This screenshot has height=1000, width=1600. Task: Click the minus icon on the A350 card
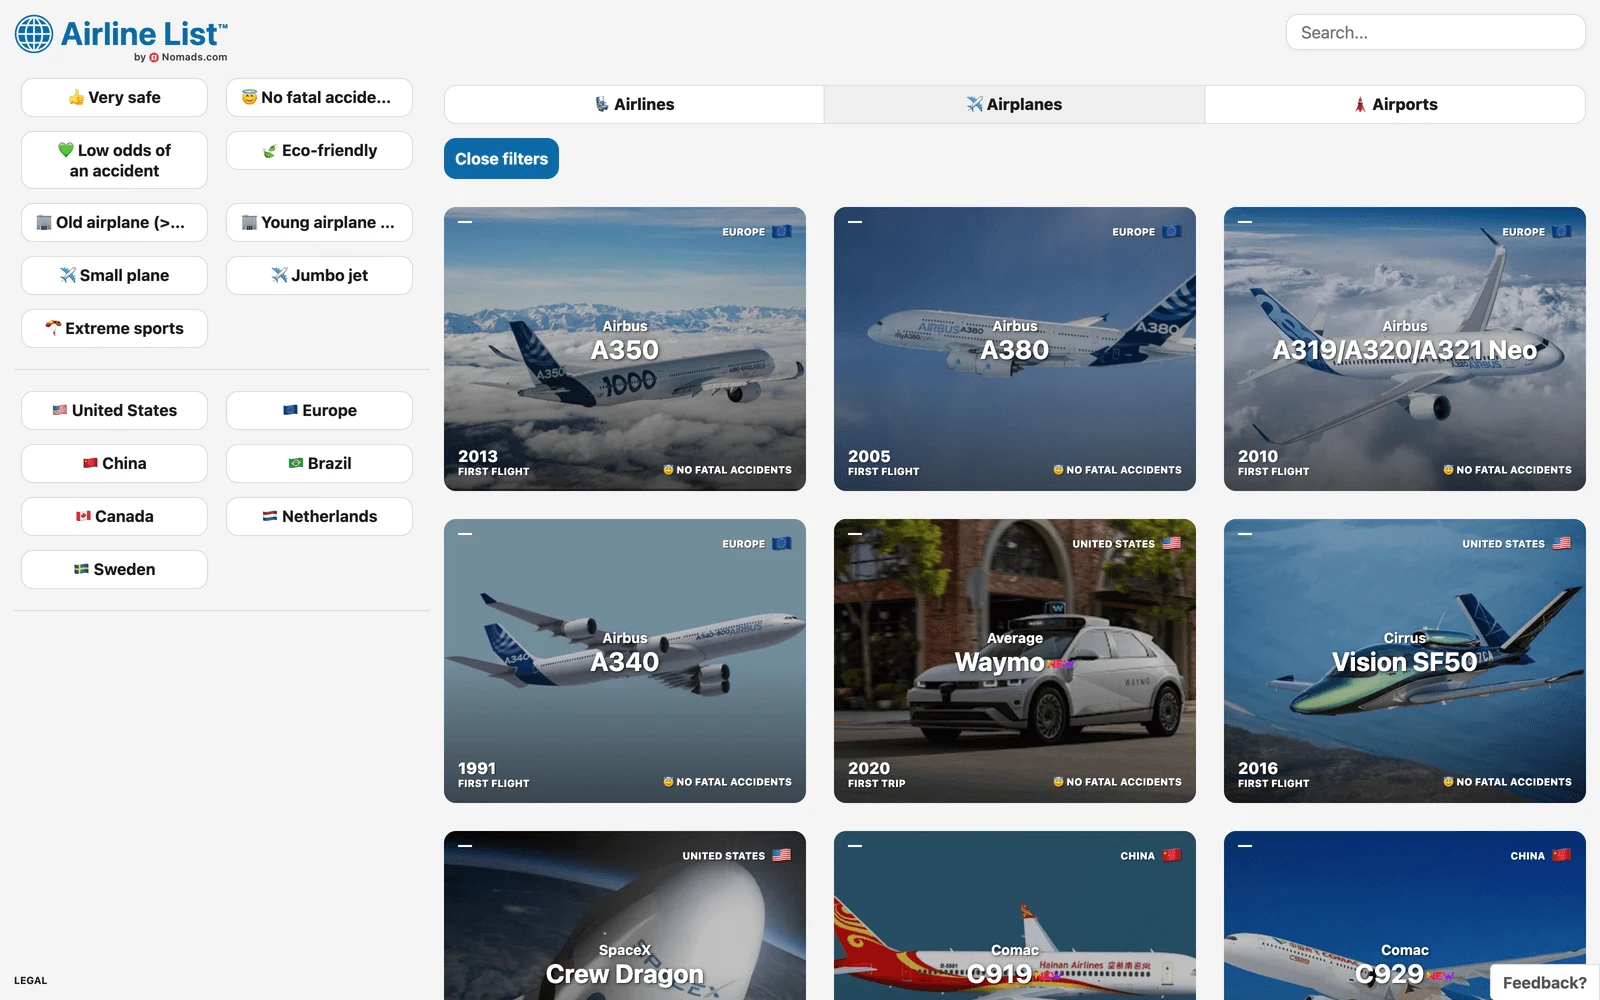click(465, 222)
